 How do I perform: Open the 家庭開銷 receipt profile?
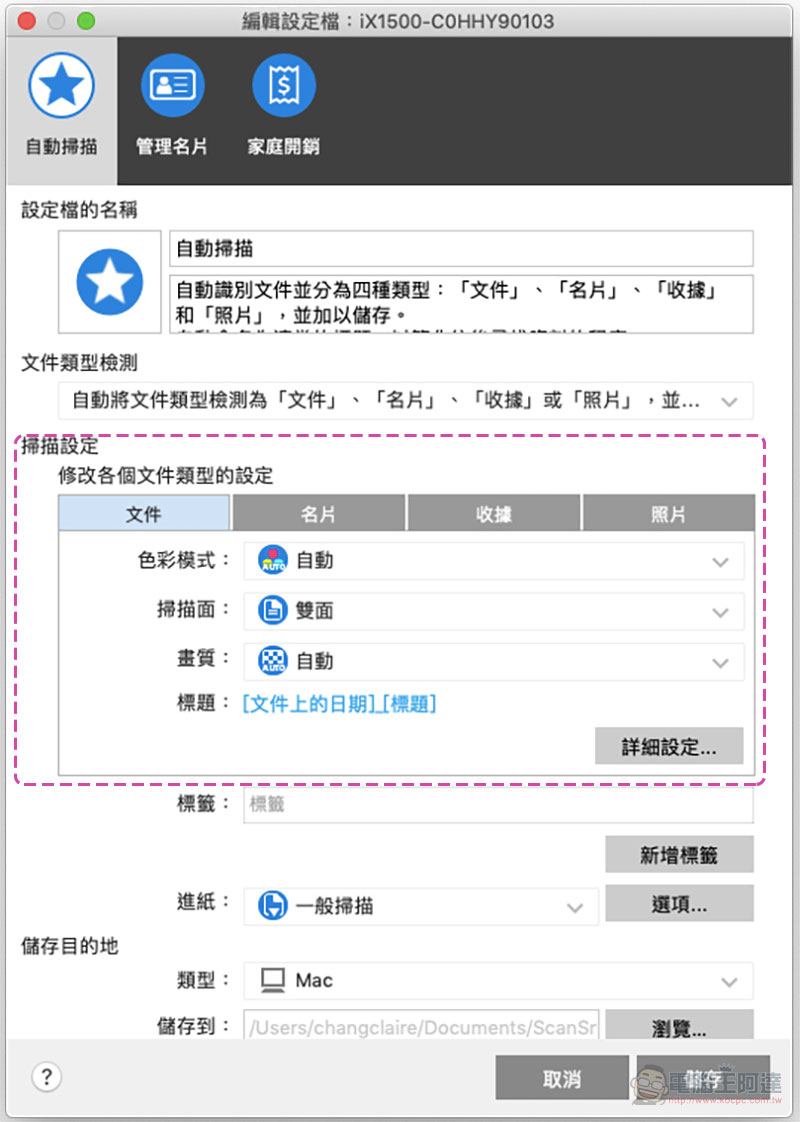283,85
